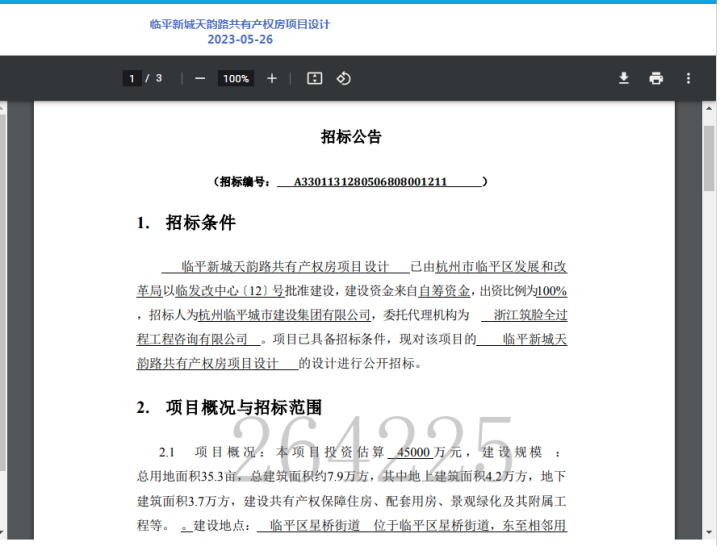Click the text 100% funding ratio
720x546 pixels.
tap(551, 291)
